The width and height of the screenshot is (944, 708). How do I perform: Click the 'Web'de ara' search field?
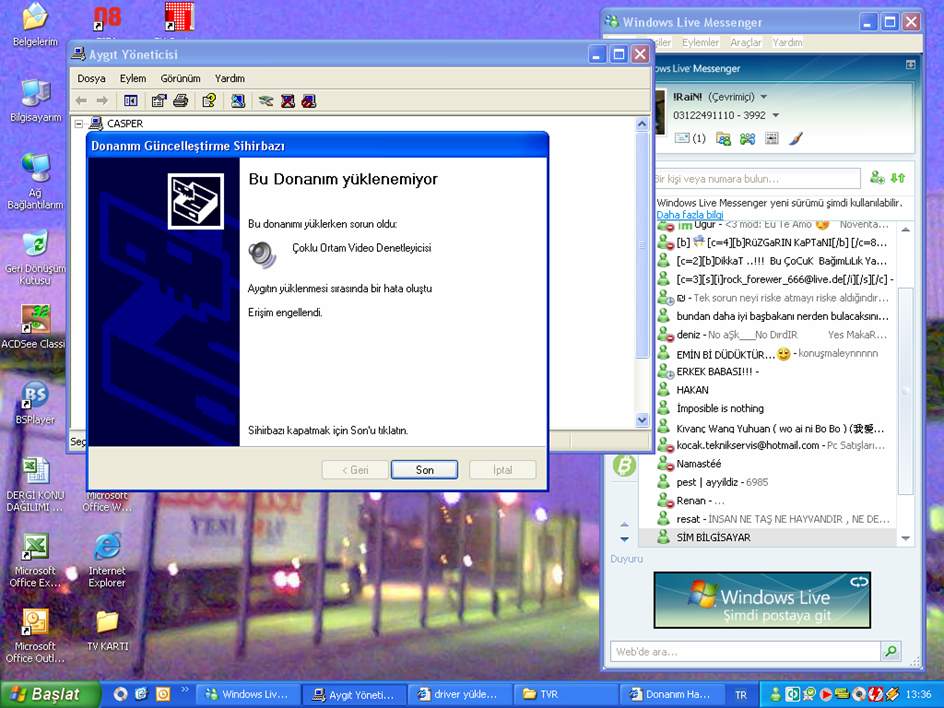(x=746, y=651)
